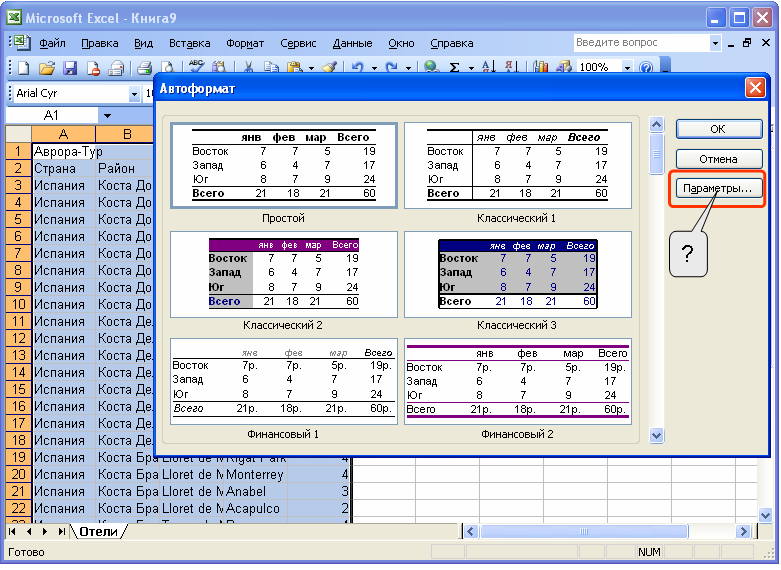Open the Zoom 100% dropdown

pyautogui.click(x=628, y=68)
